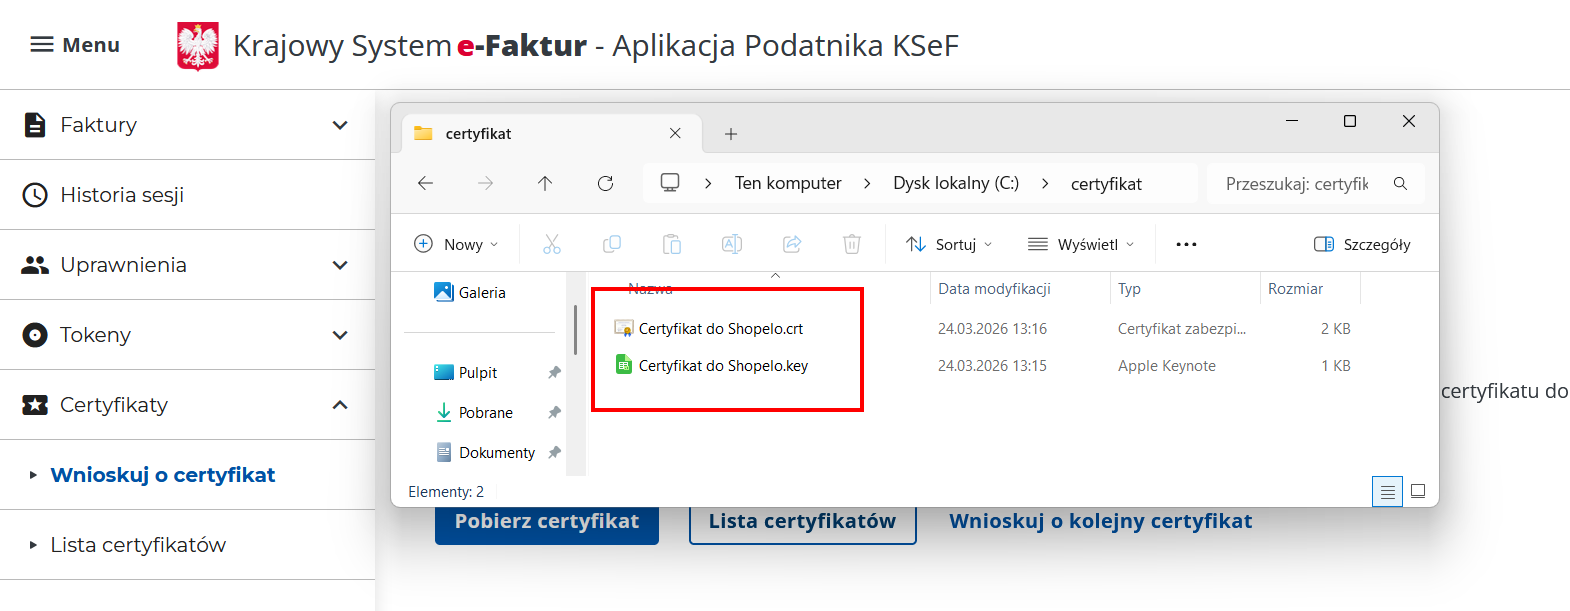This screenshot has width=1570, height=611.
Task: Open the Nowy dropdown menu
Action: [456, 244]
